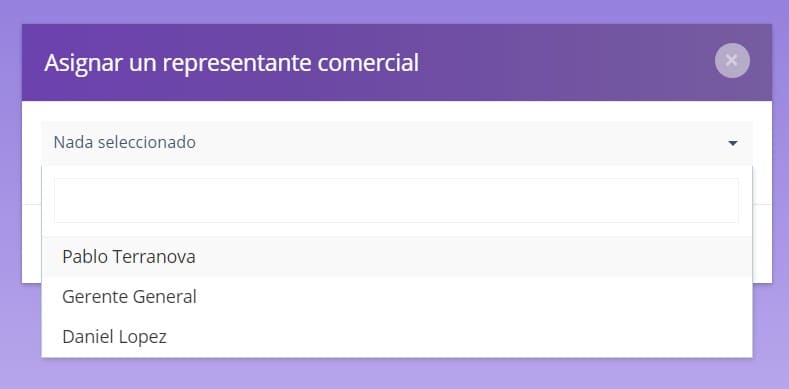Pick the highlighted option Pablo Terranova
Screen dimensions: 789x389
(397, 257)
